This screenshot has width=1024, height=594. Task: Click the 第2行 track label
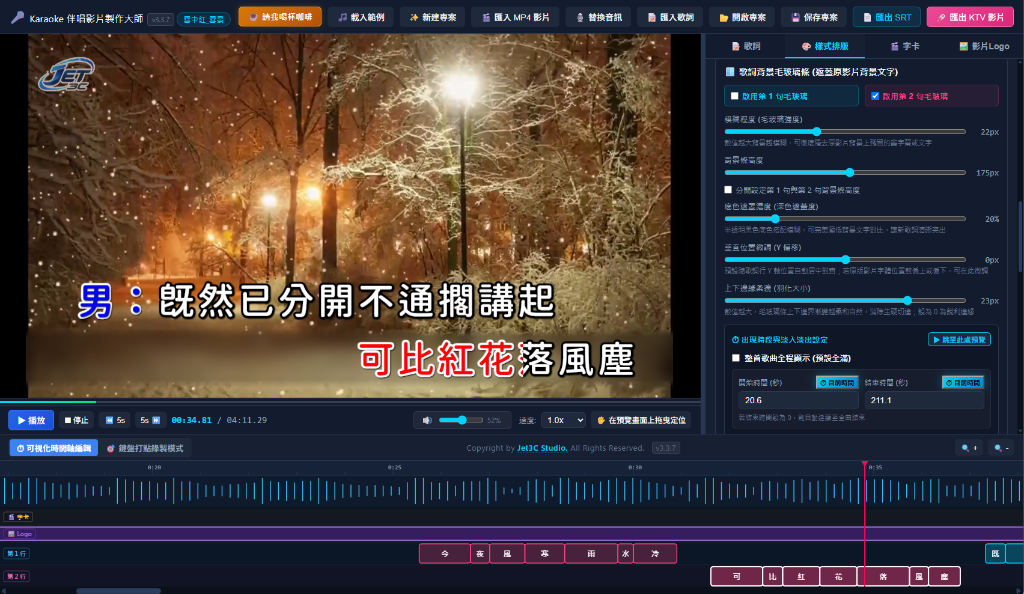[x=17, y=576]
